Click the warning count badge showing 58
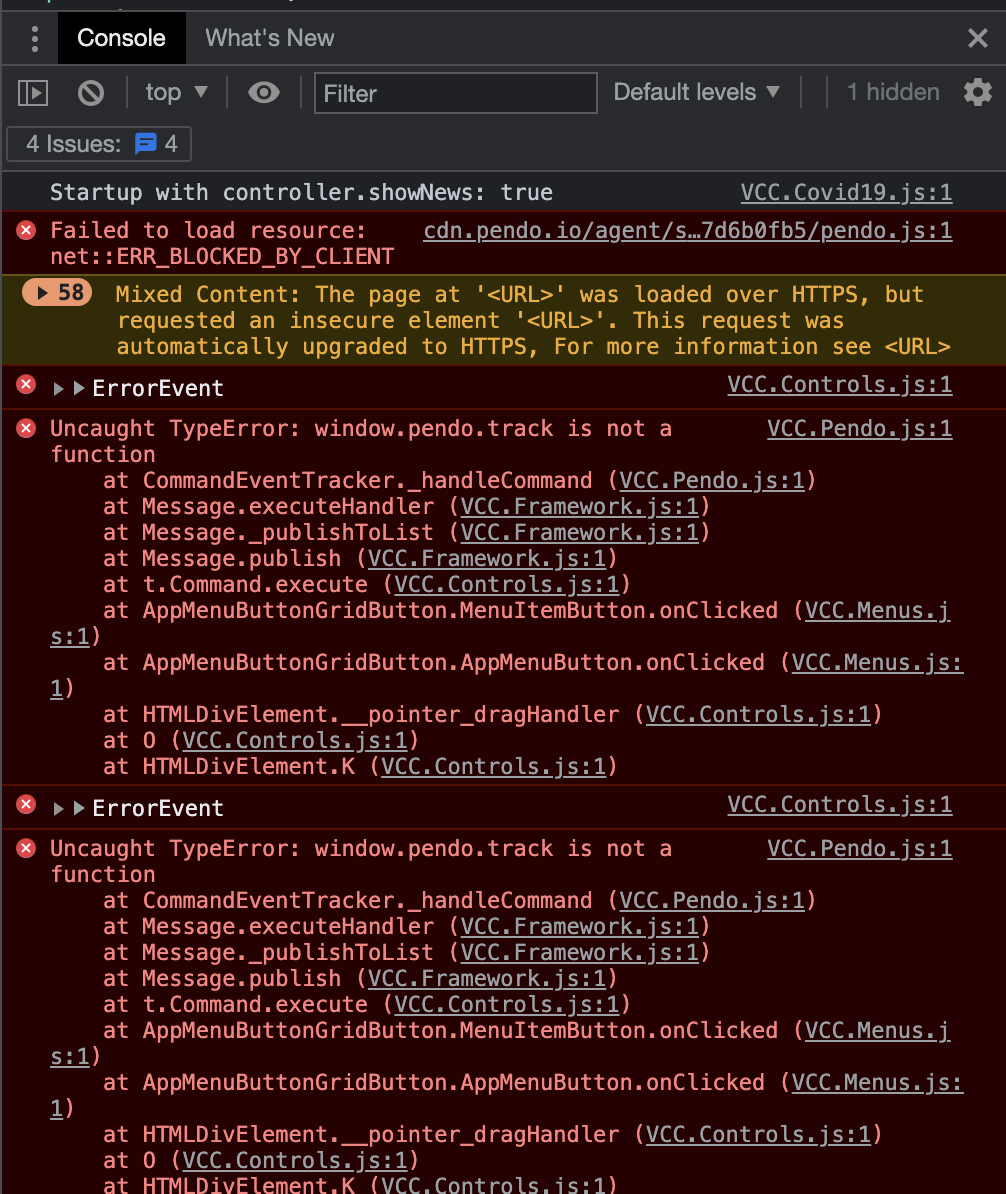Image resolution: width=1006 pixels, height=1194 pixels. tap(56, 294)
